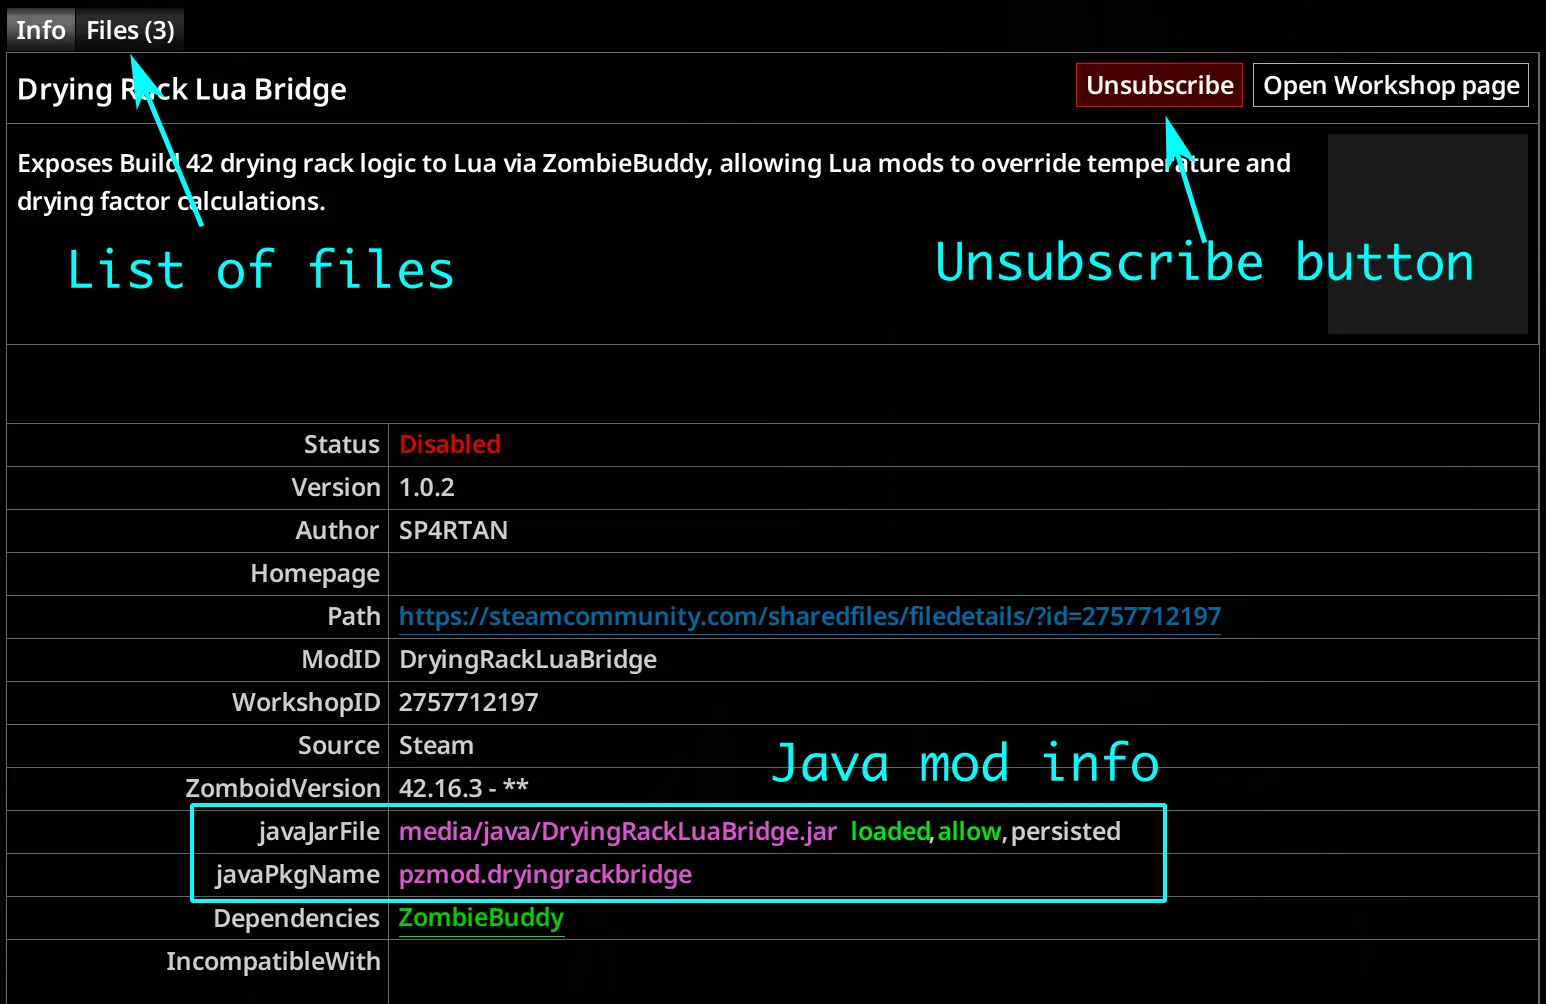The image size is (1546, 1004).
Task: Click the Open Workshop page button
Action: click(1390, 86)
